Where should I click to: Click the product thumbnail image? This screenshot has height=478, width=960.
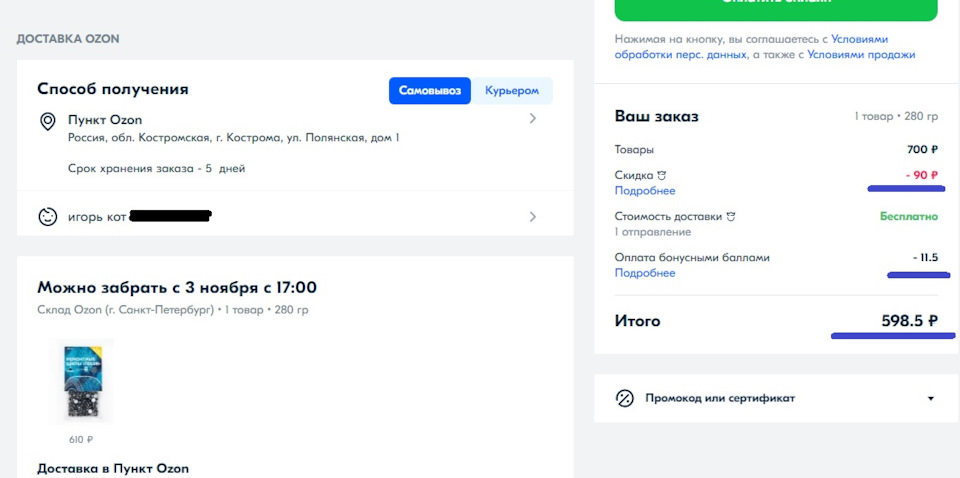[x=81, y=382]
